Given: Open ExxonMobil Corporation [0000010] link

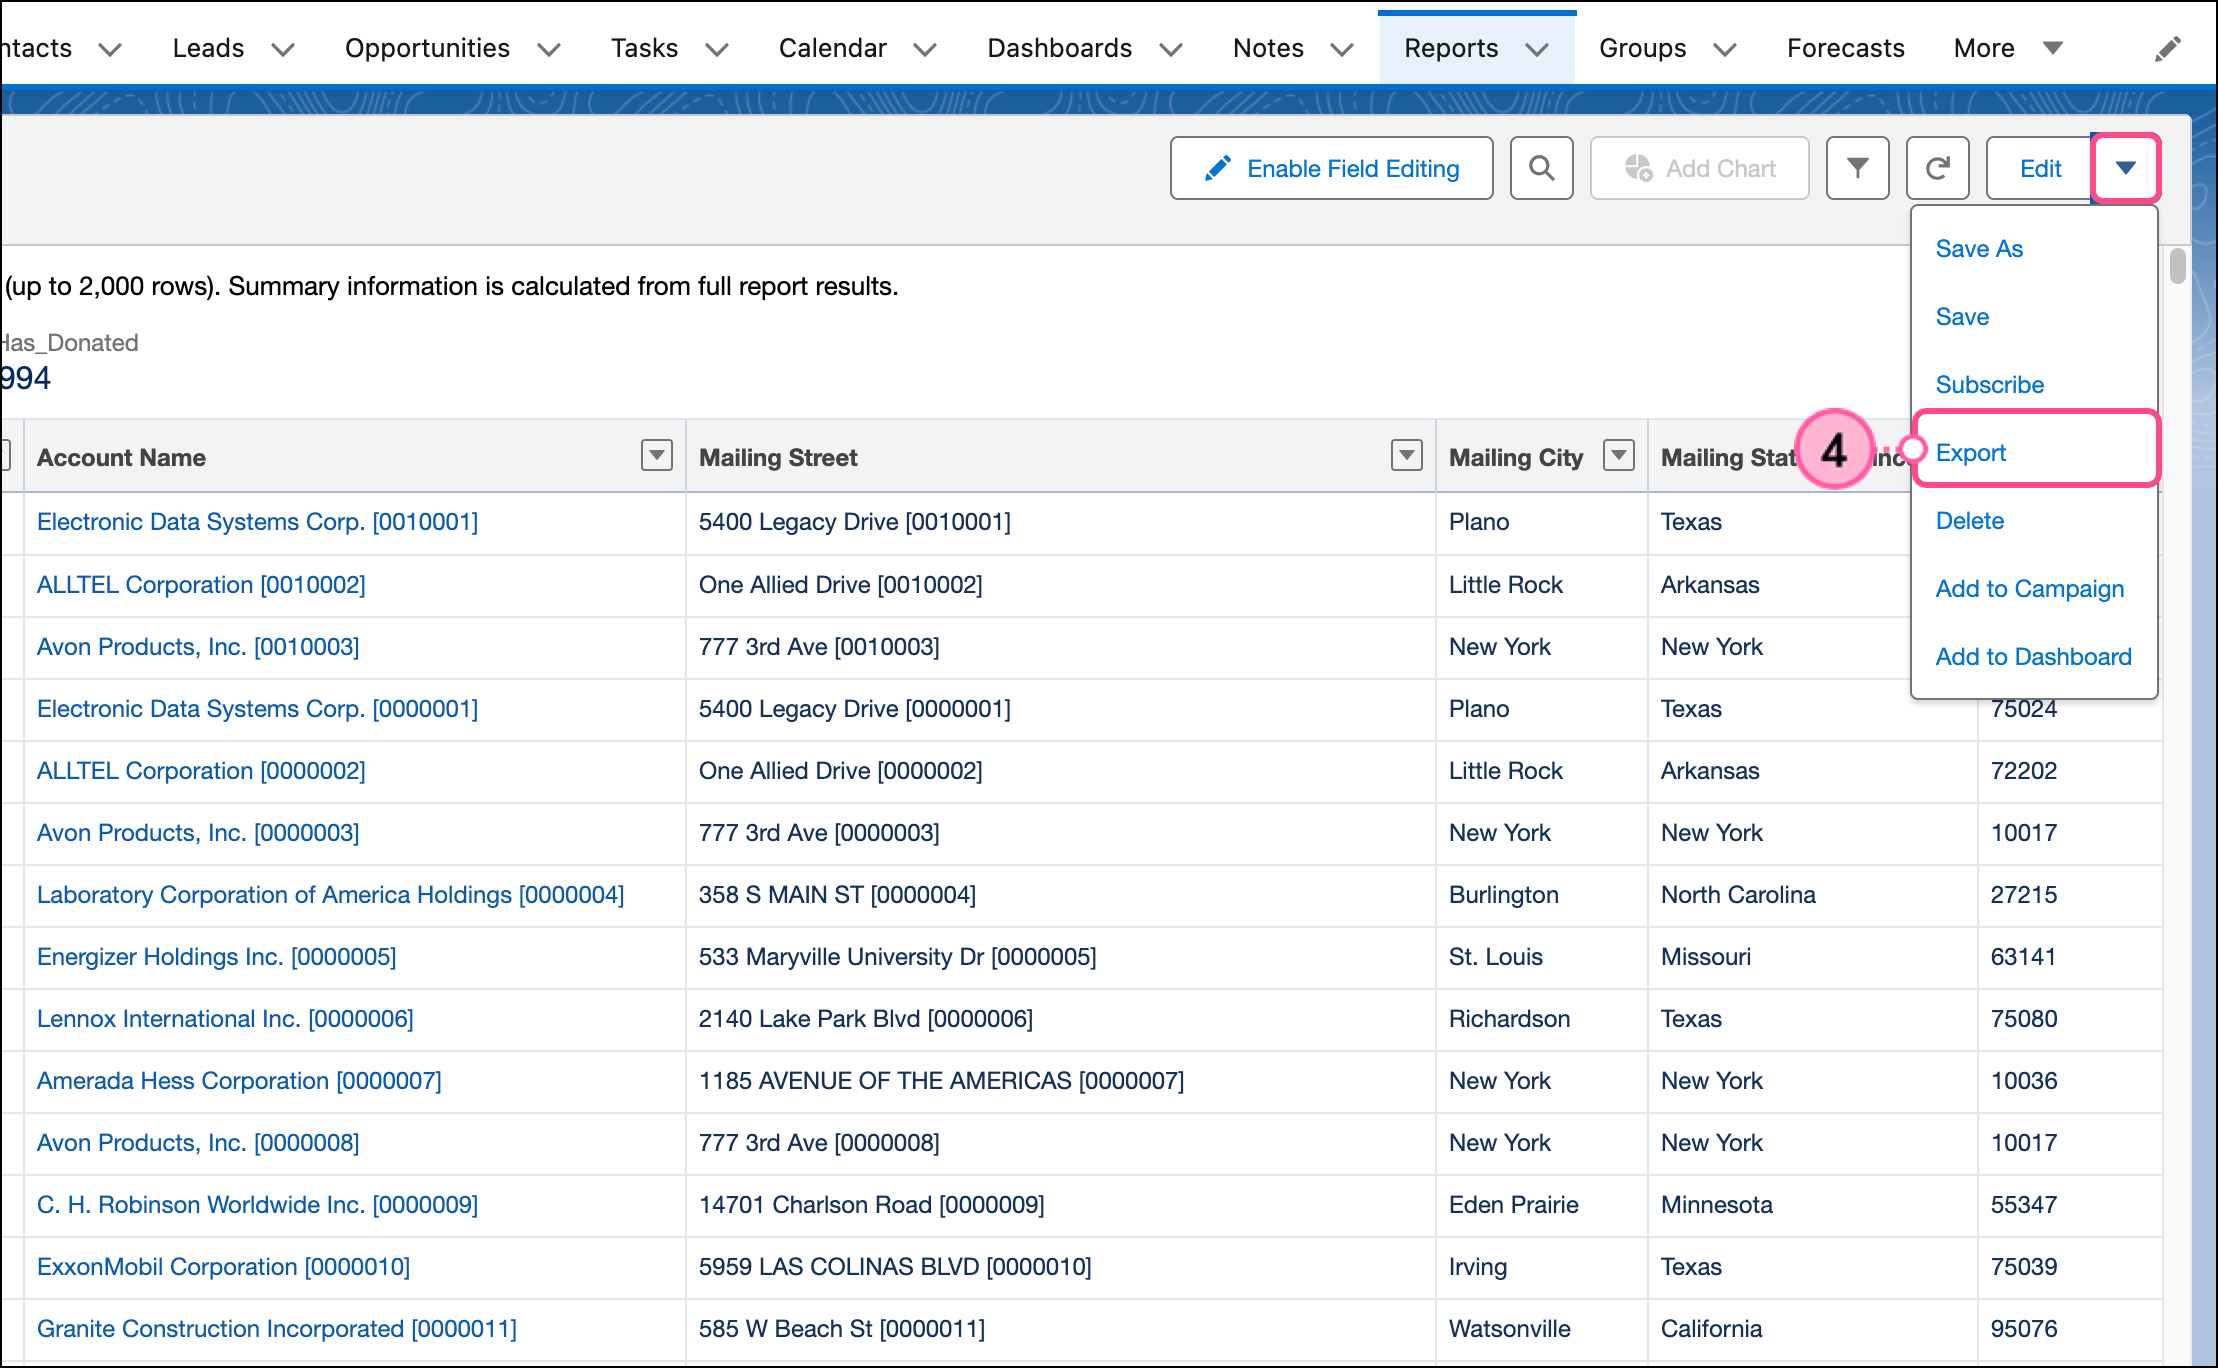Looking at the screenshot, I should [x=223, y=1266].
